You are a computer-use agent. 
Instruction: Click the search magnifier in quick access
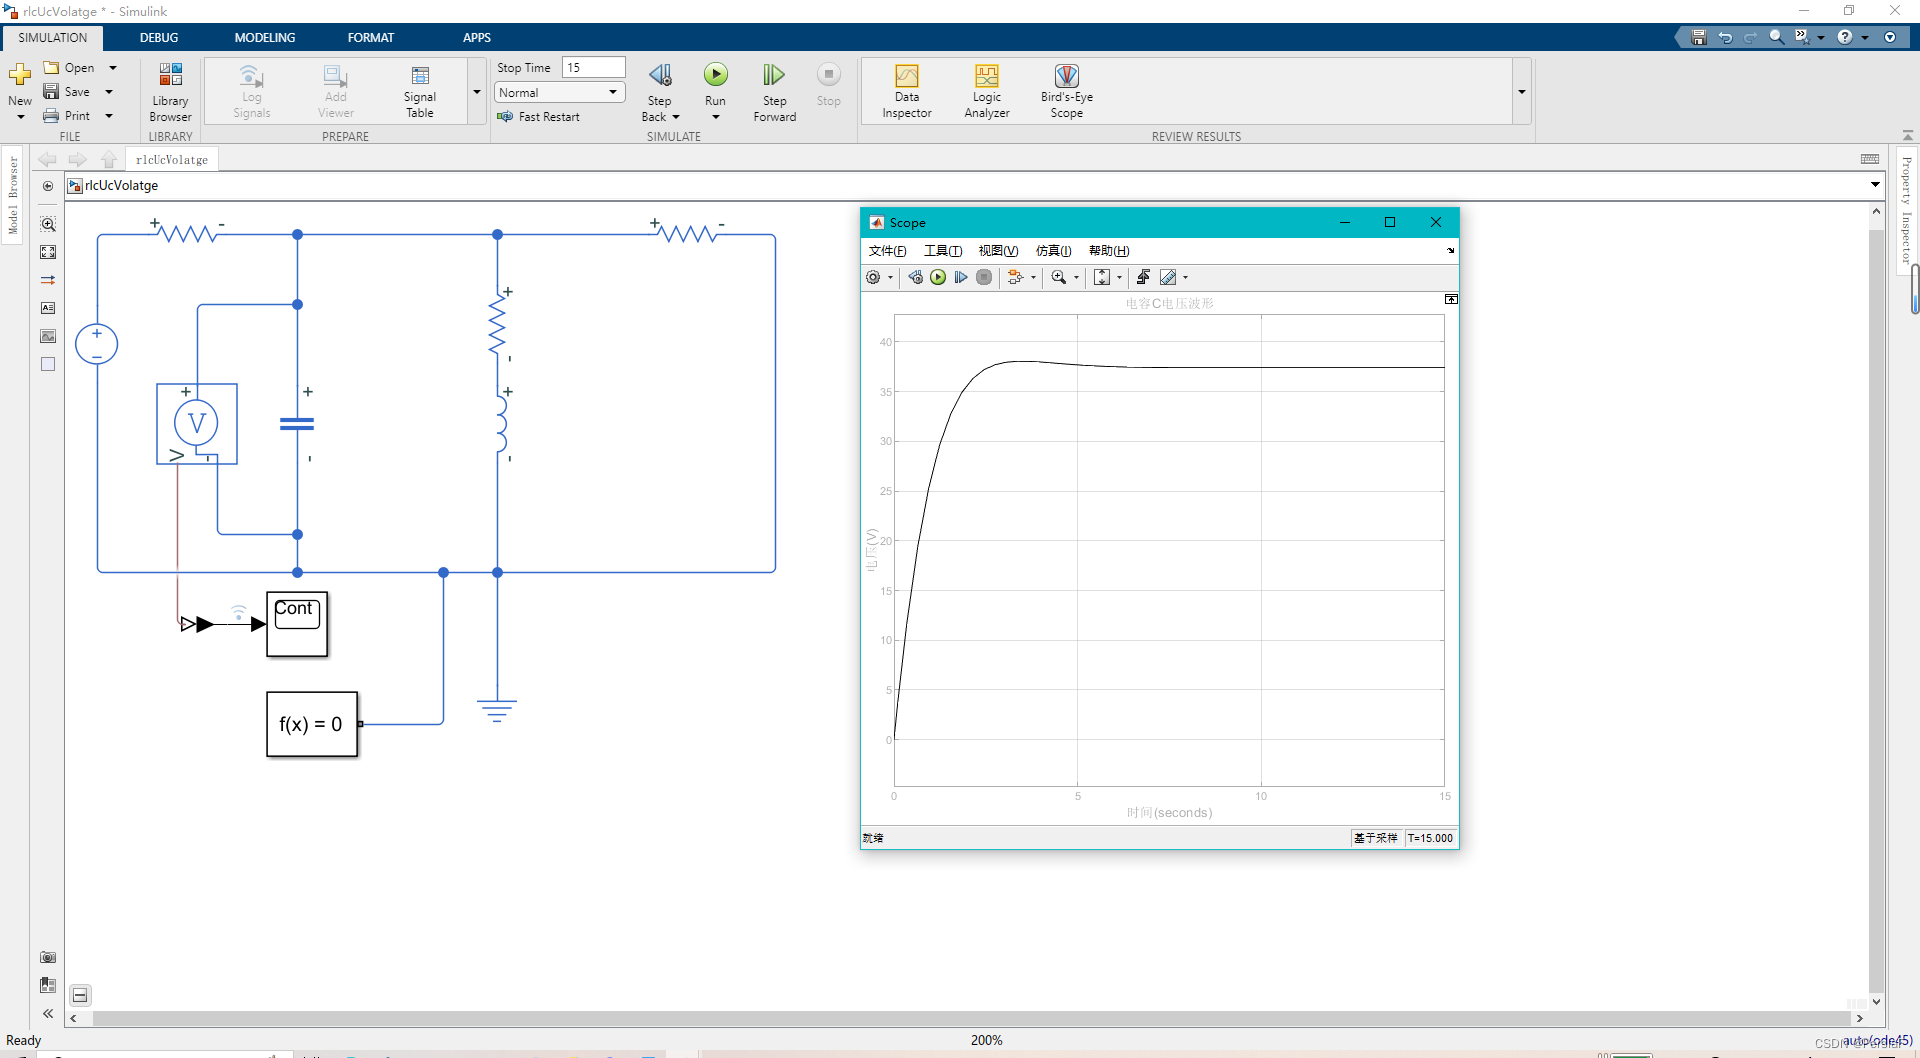(x=1776, y=37)
